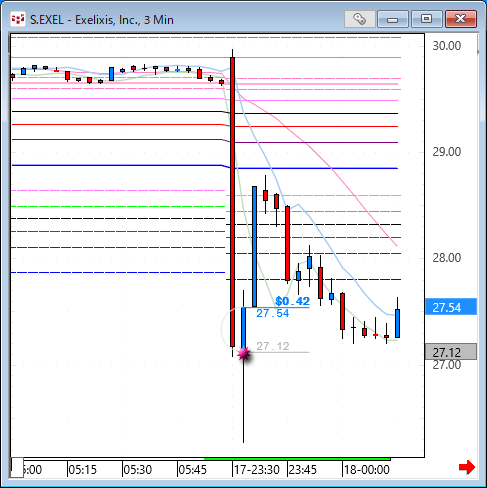Click the blue 27.54 price label on axis

[451, 307]
